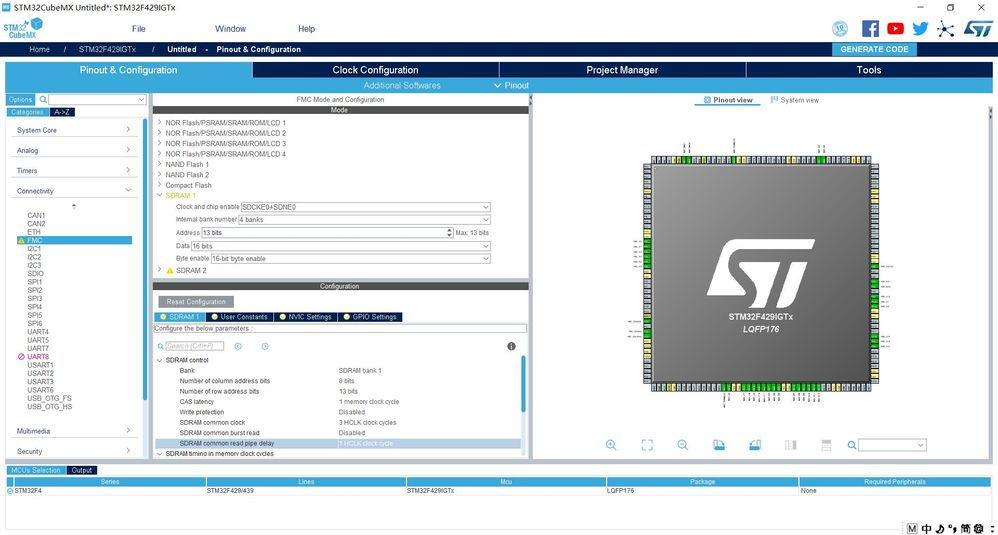Click the GENERATE CODE button
This screenshot has height=535, width=998.
pyautogui.click(x=874, y=49)
